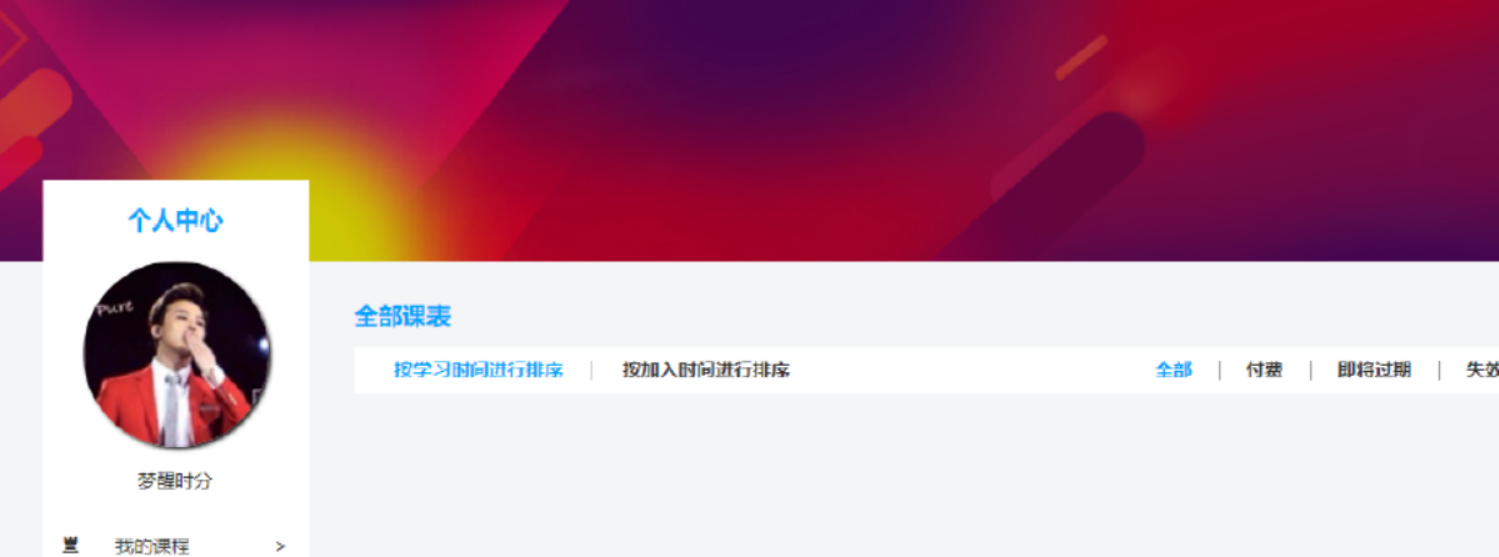Open the 个人中心 sidebar heading
The height and width of the screenshot is (557, 1499).
click(175, 221)
